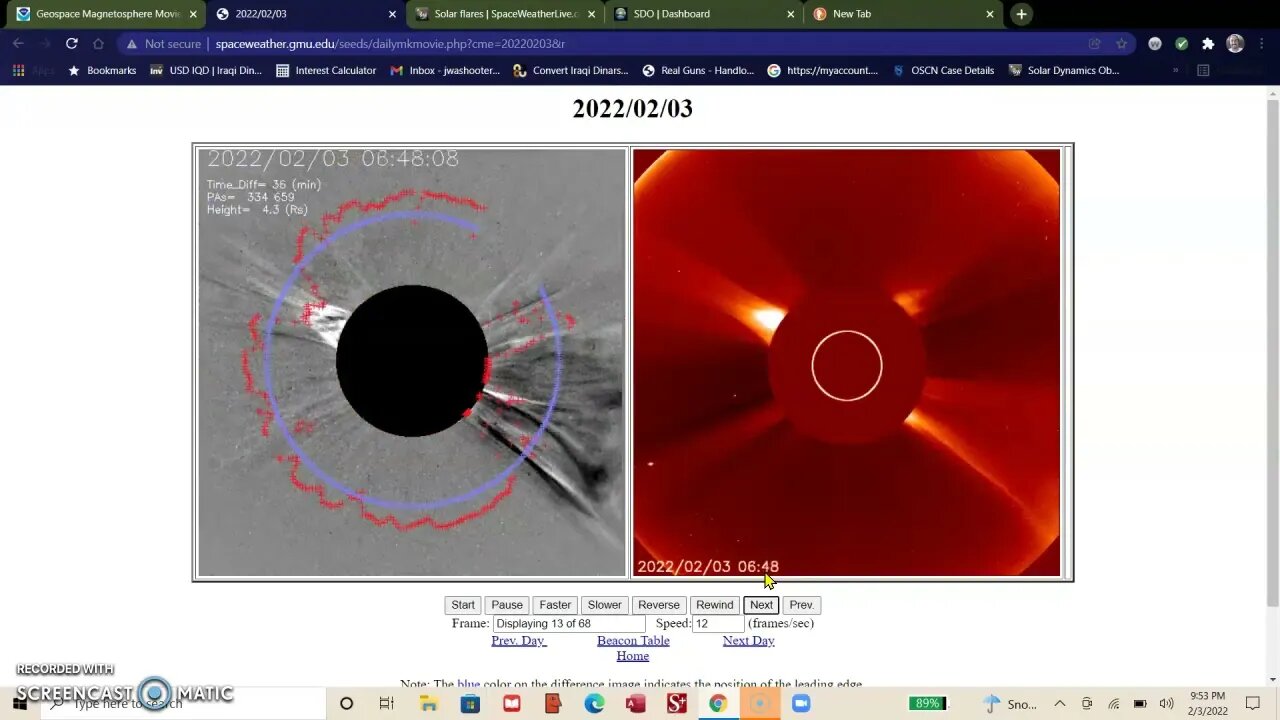Close the SDO Dashboard tab
This screenshot has width=1280, height=720.
(790, 14)
